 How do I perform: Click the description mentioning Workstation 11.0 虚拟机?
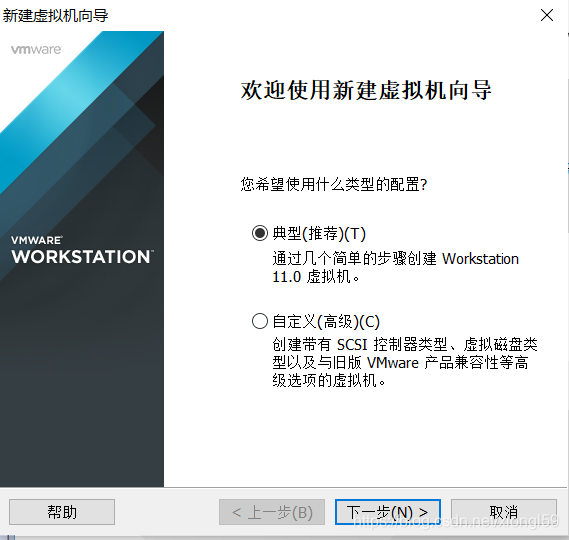[396, 268]
